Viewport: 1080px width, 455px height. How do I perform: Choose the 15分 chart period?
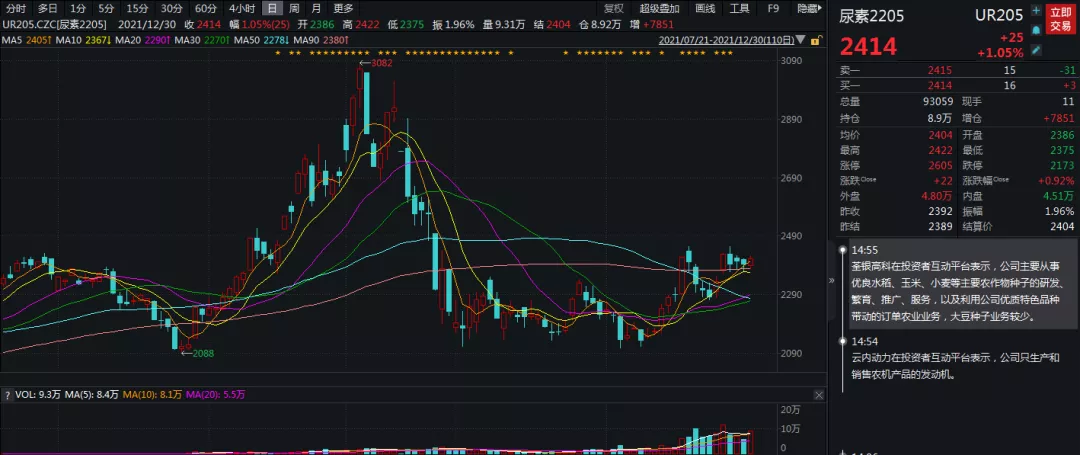tap(137, 8)
